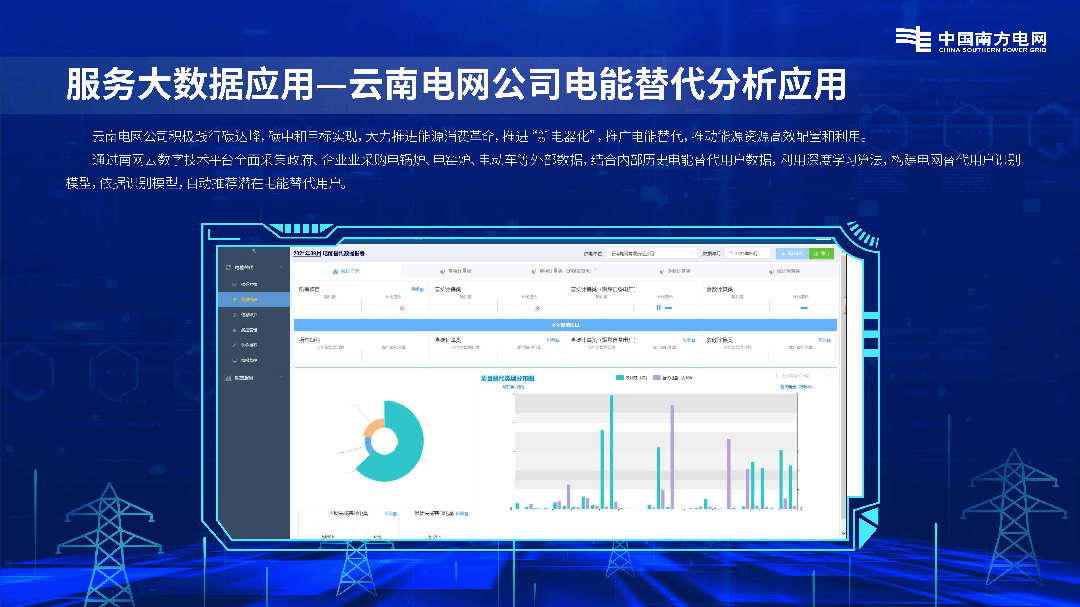
Task: Toggle the teal series in the bar chart legend
Action: pos(632,378)
